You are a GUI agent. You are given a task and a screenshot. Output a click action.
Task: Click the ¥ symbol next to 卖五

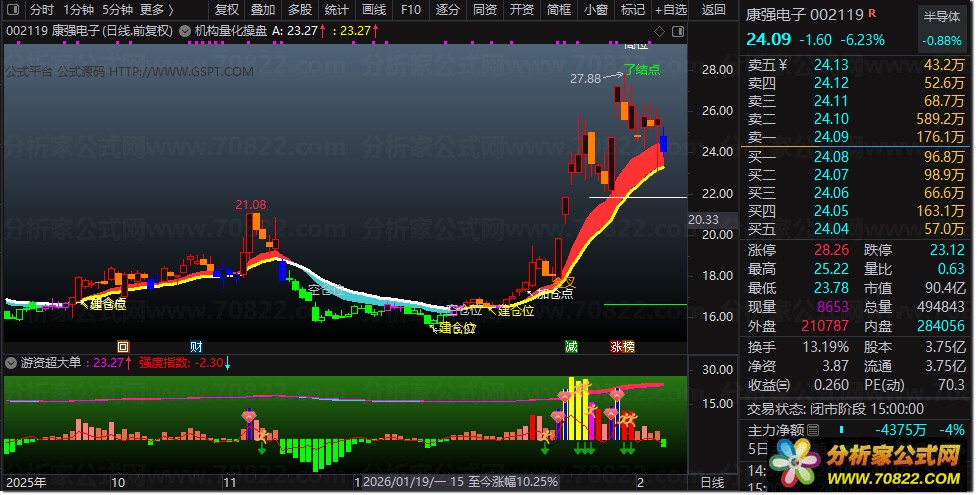click(783, 64)
